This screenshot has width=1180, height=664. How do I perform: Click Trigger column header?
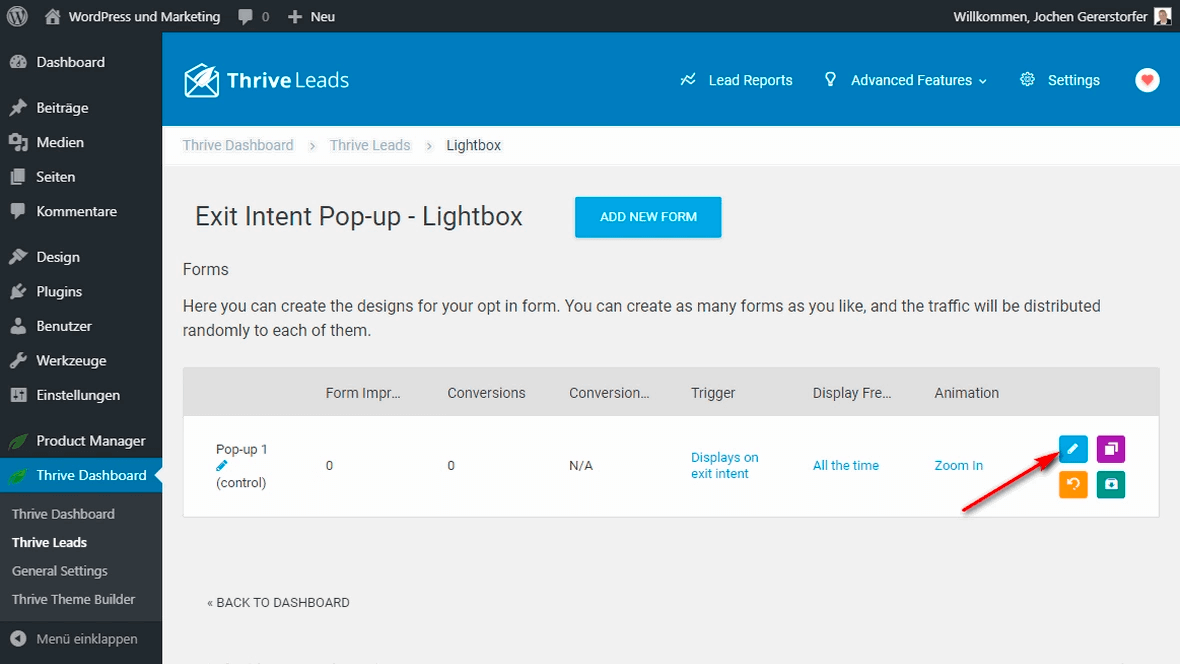tap(713, 393)
